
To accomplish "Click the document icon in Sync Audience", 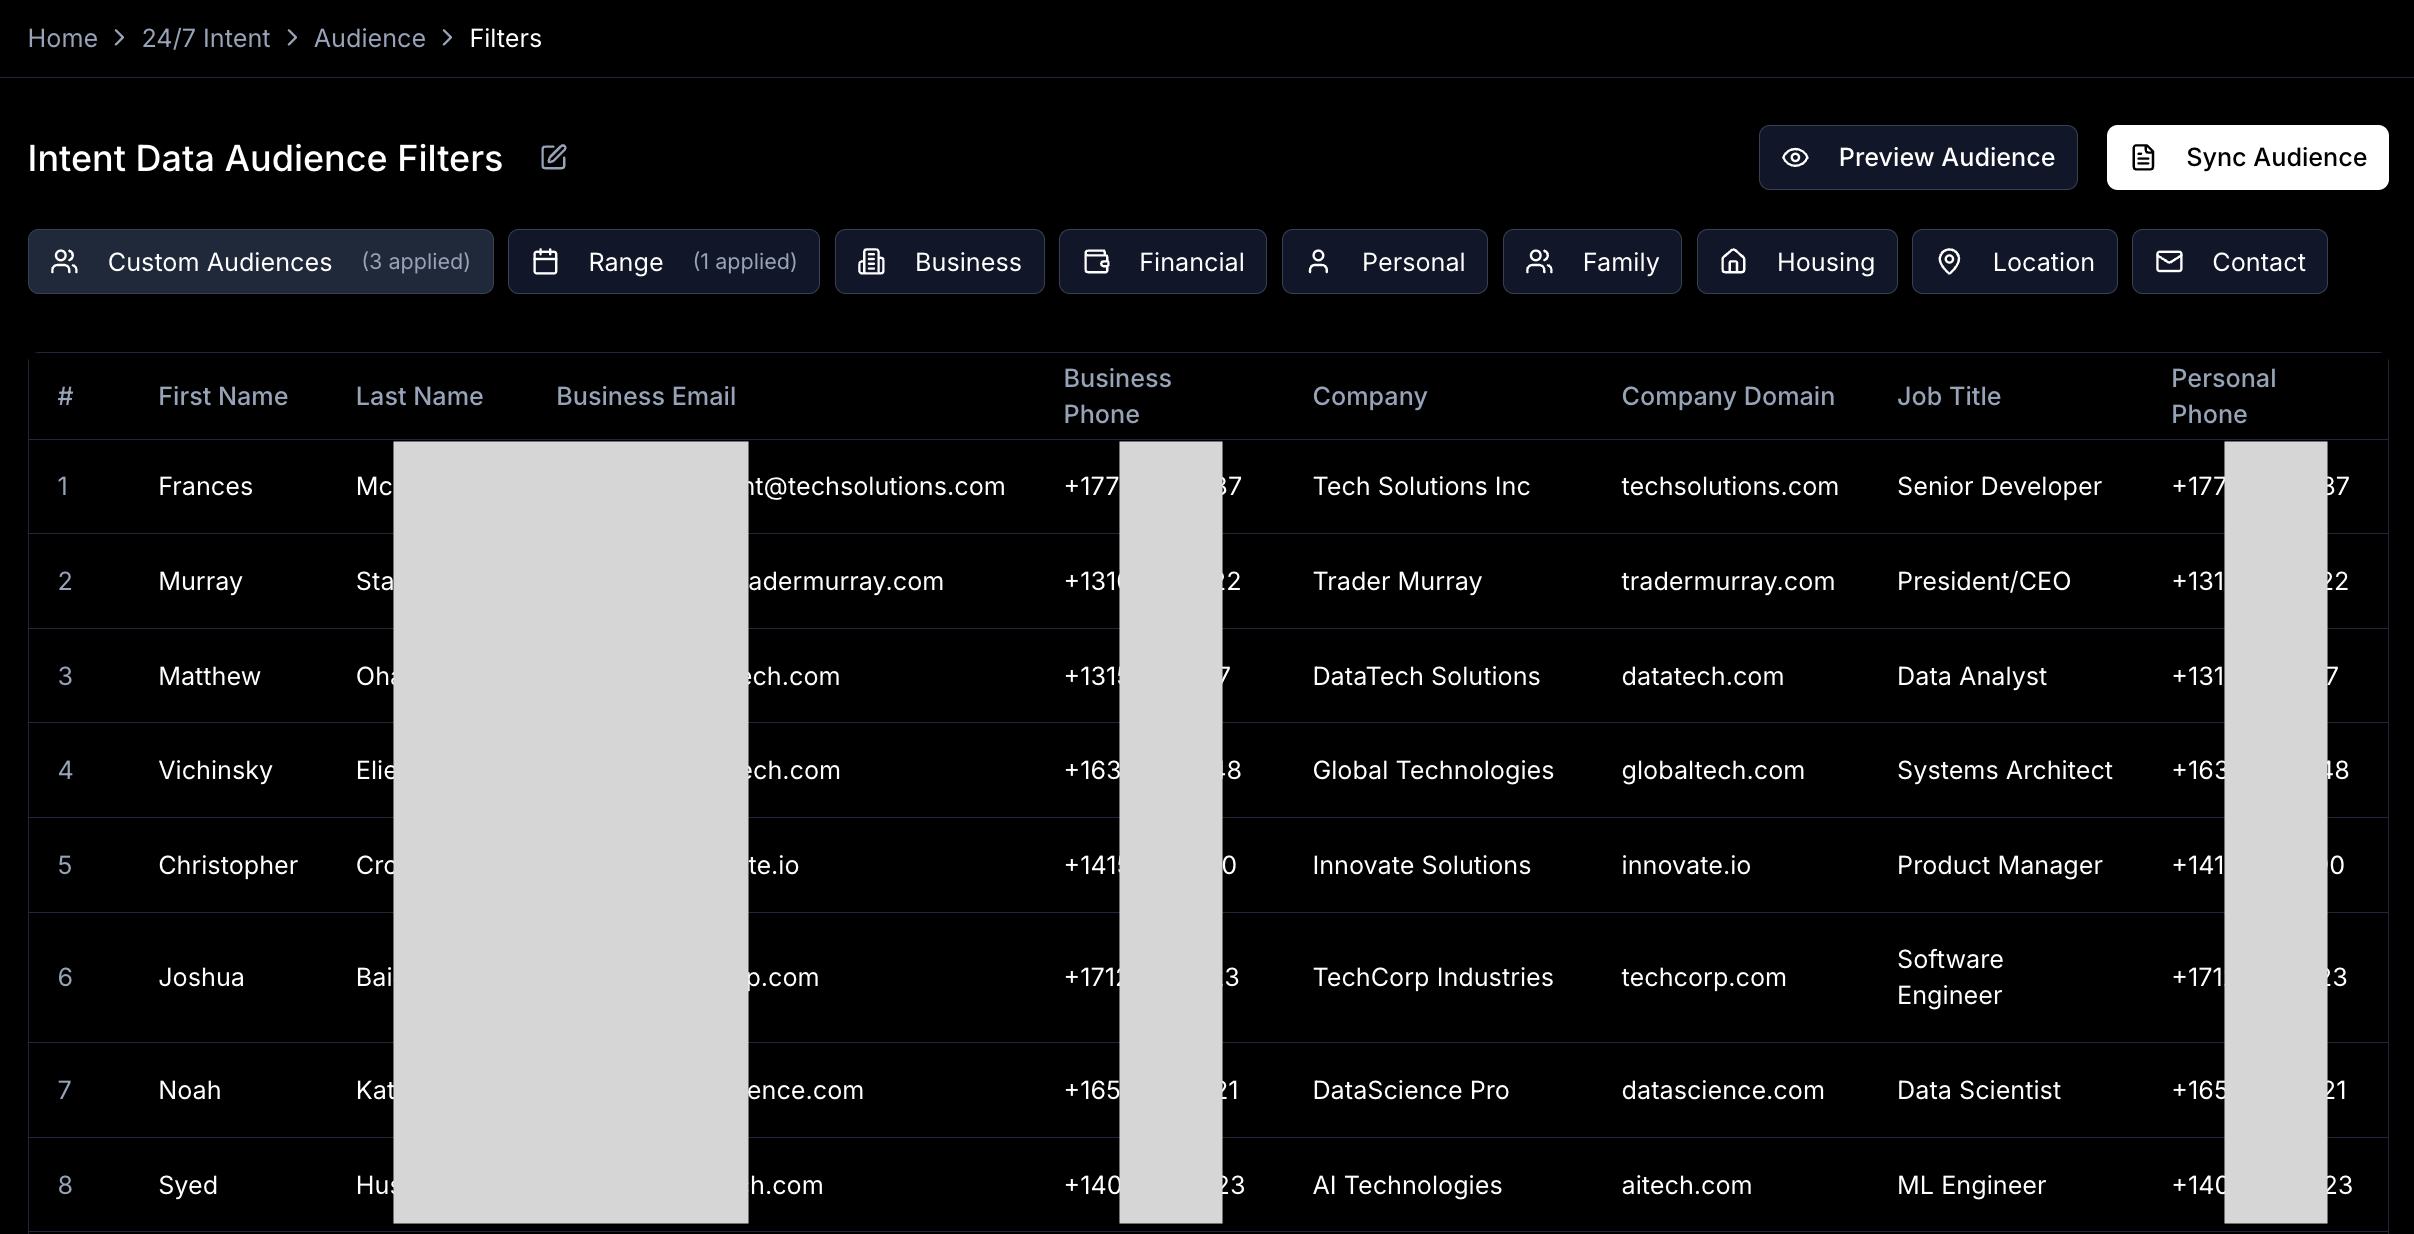I will 2143,157.
